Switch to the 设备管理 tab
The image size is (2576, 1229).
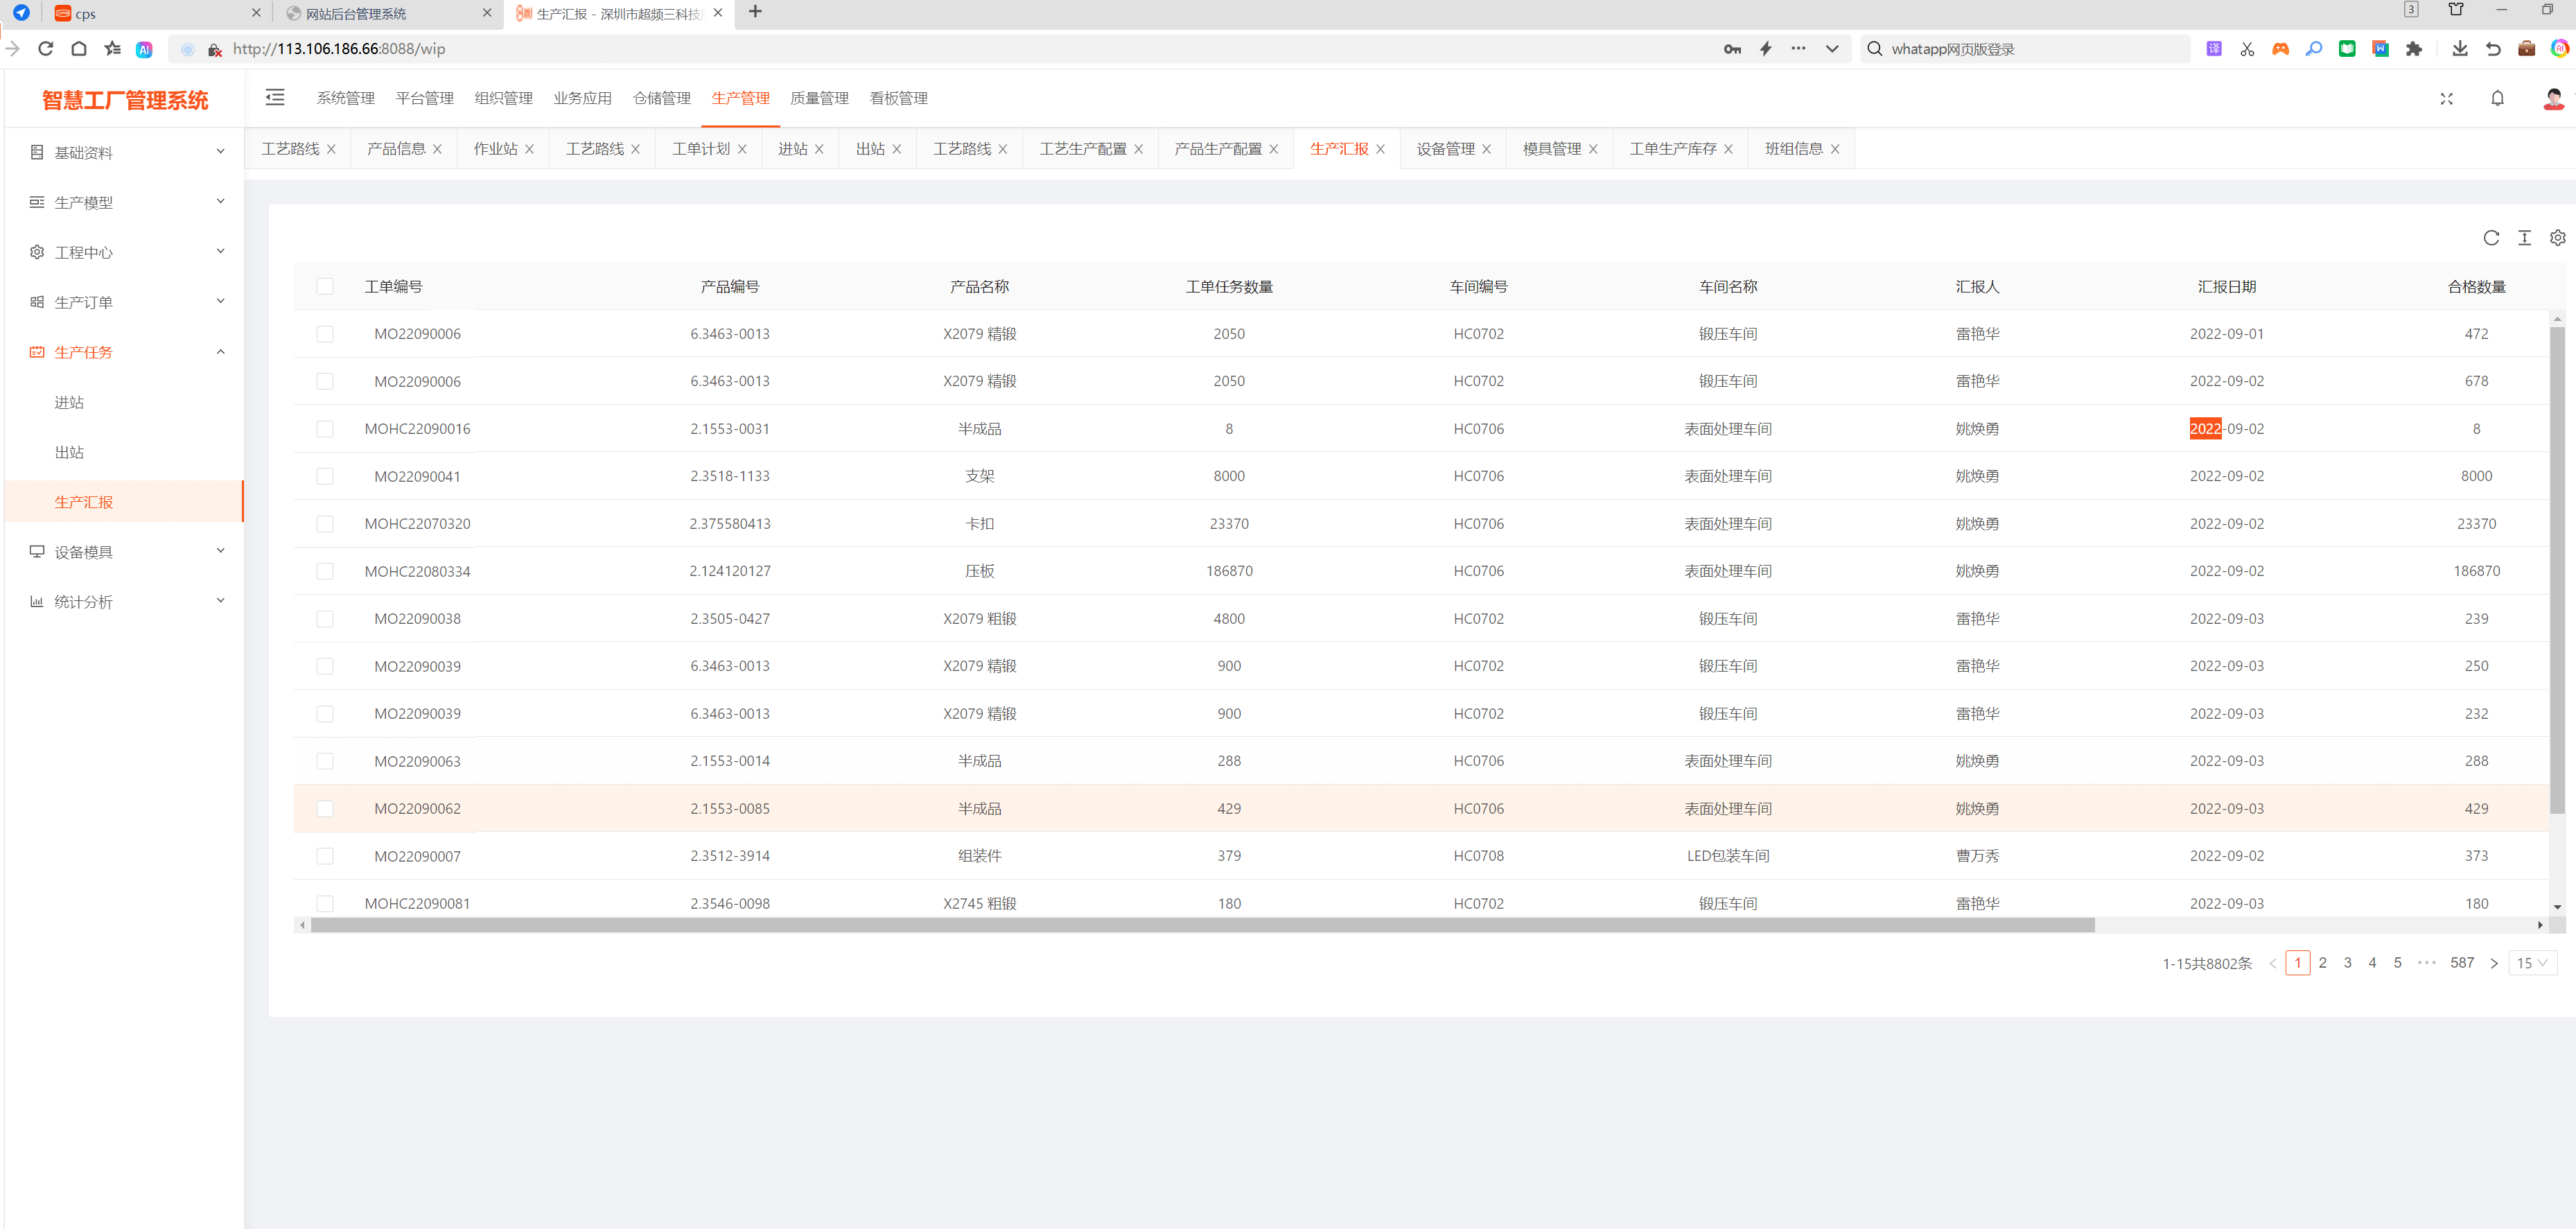click(1445, 149)
